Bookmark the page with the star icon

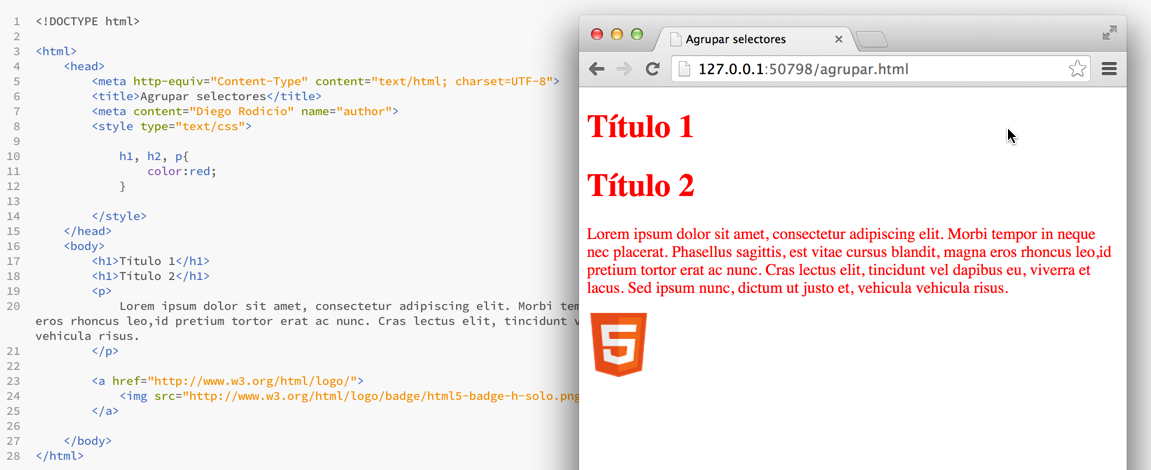click(x=1077, y=69)
